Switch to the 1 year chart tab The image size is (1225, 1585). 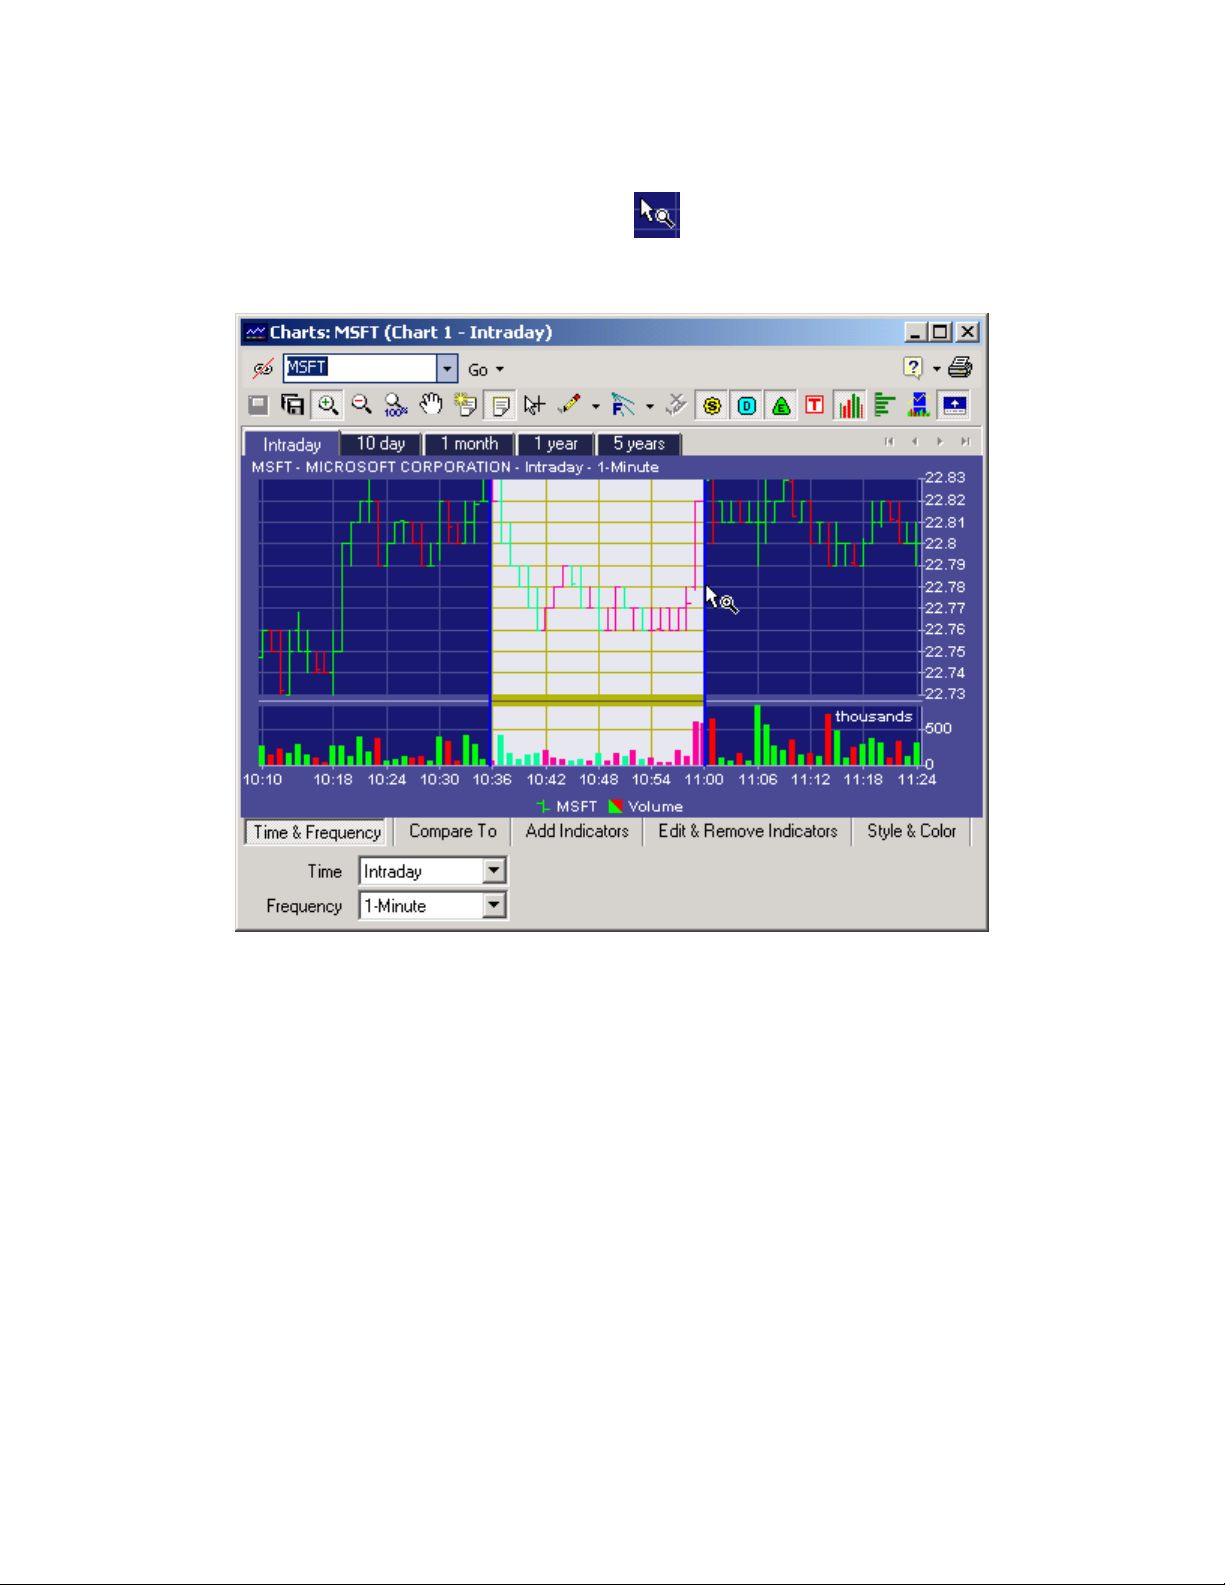556,444
